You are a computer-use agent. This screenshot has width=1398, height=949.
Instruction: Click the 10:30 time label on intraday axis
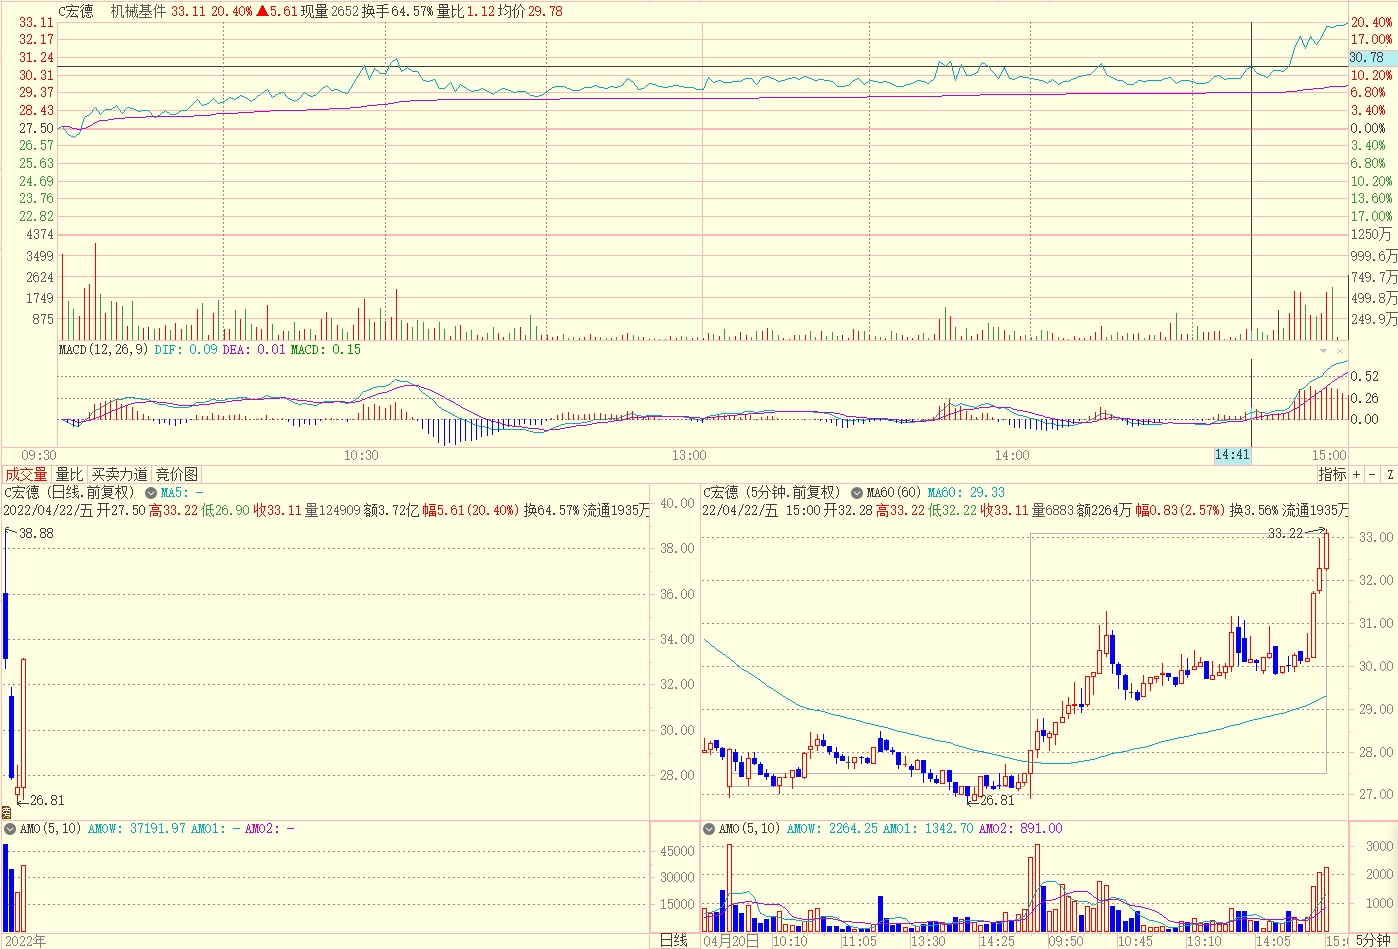pyautogui.click(x=361, y=455)
